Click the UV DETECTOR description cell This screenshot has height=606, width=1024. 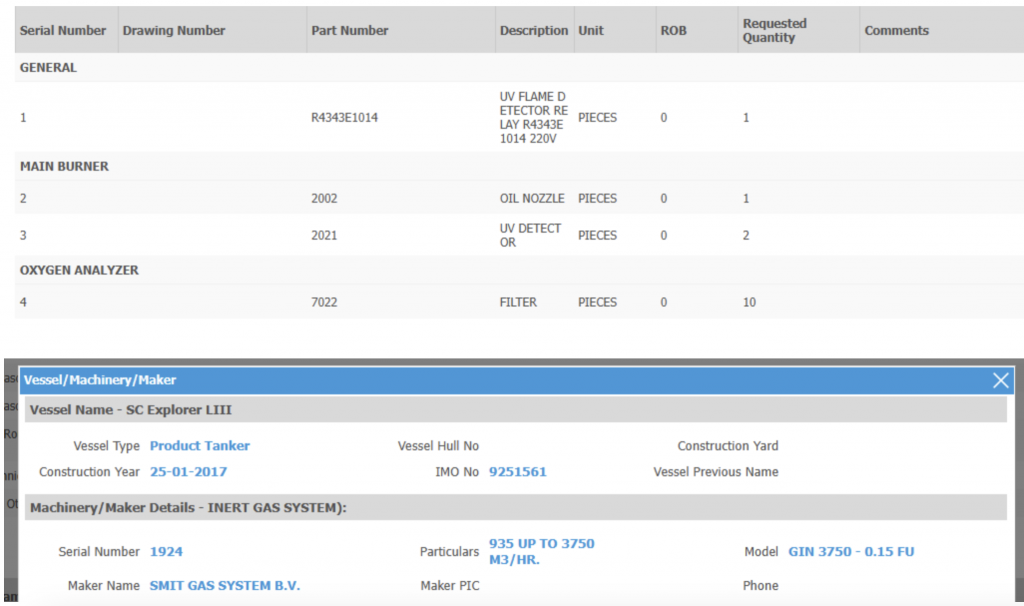(x=532, y=235)
